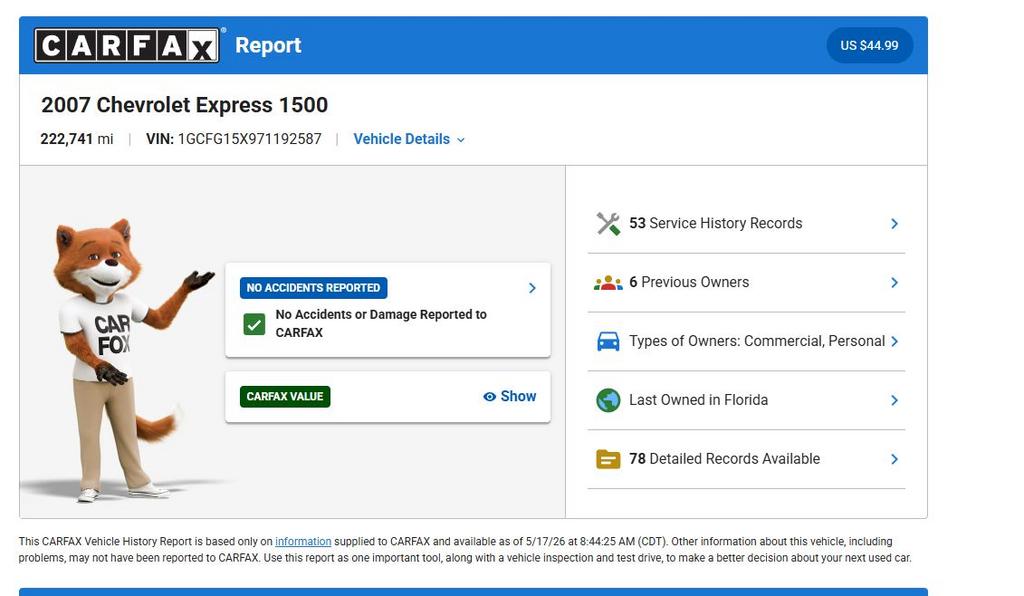Open Types of Owners chevron arrow
The height and width of the screenshot is (596, 1024).
click(894, 341)
